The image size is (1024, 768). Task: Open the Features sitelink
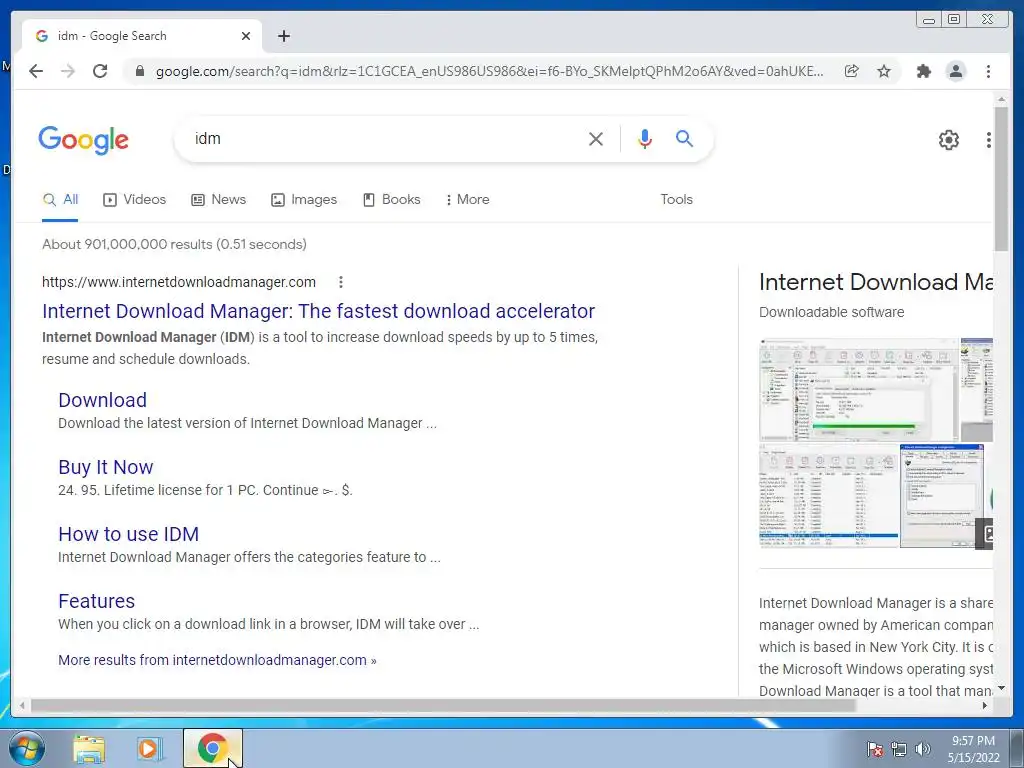coord(97,601)
